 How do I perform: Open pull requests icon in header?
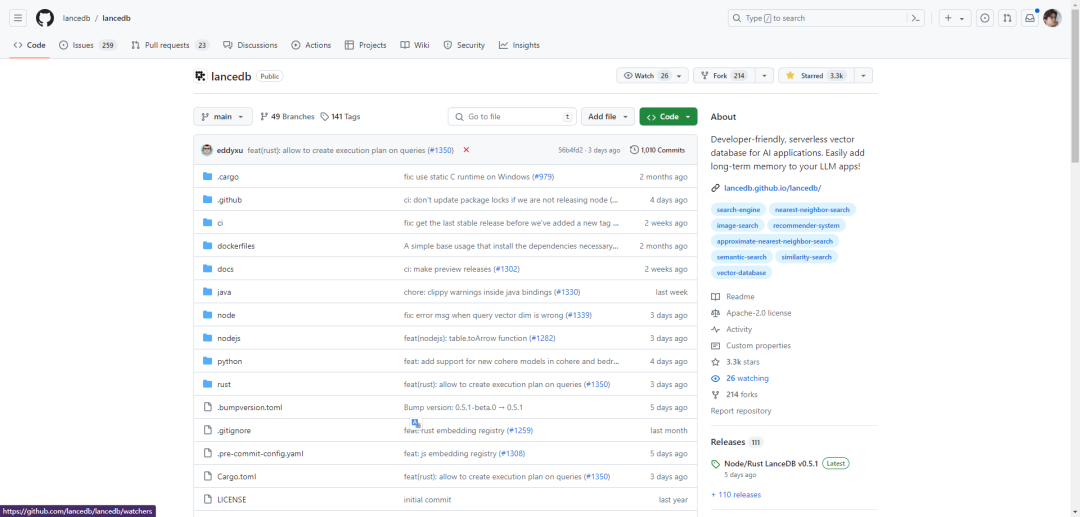(x=1007, y=18)
